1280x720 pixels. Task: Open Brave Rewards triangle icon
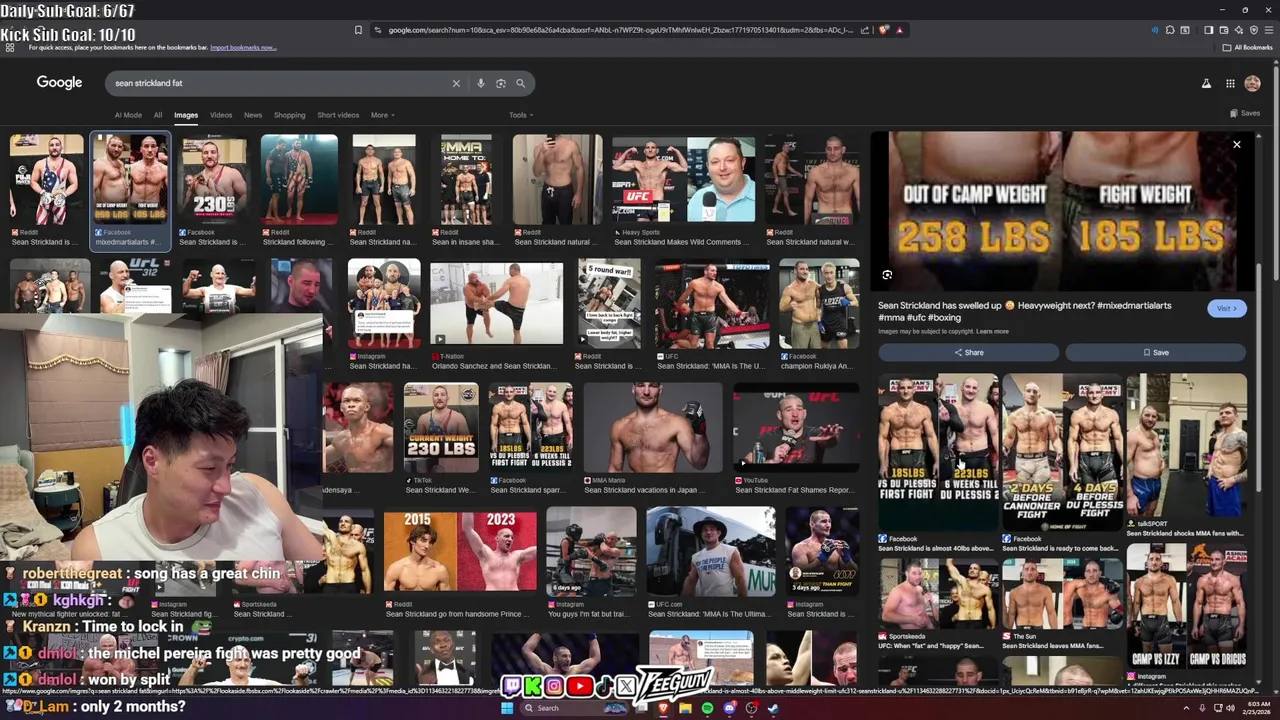tap(900, 30)
